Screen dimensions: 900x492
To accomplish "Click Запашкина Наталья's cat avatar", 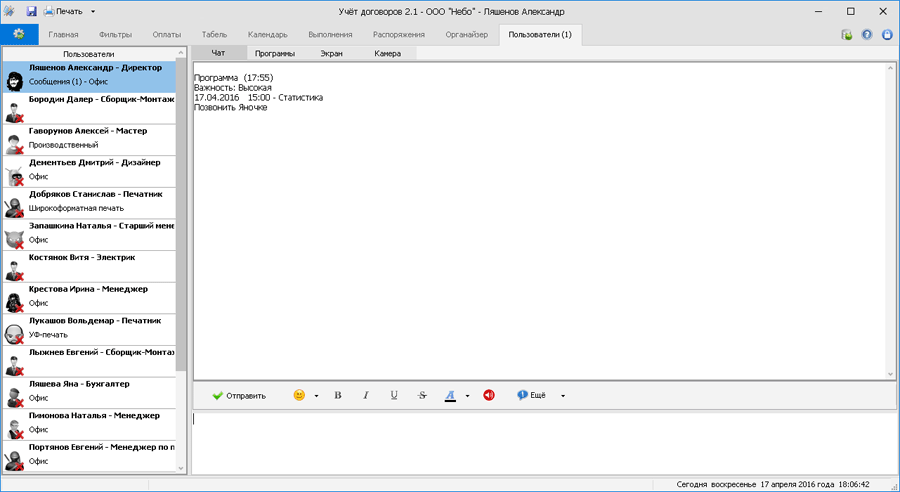I will (14, 239).
